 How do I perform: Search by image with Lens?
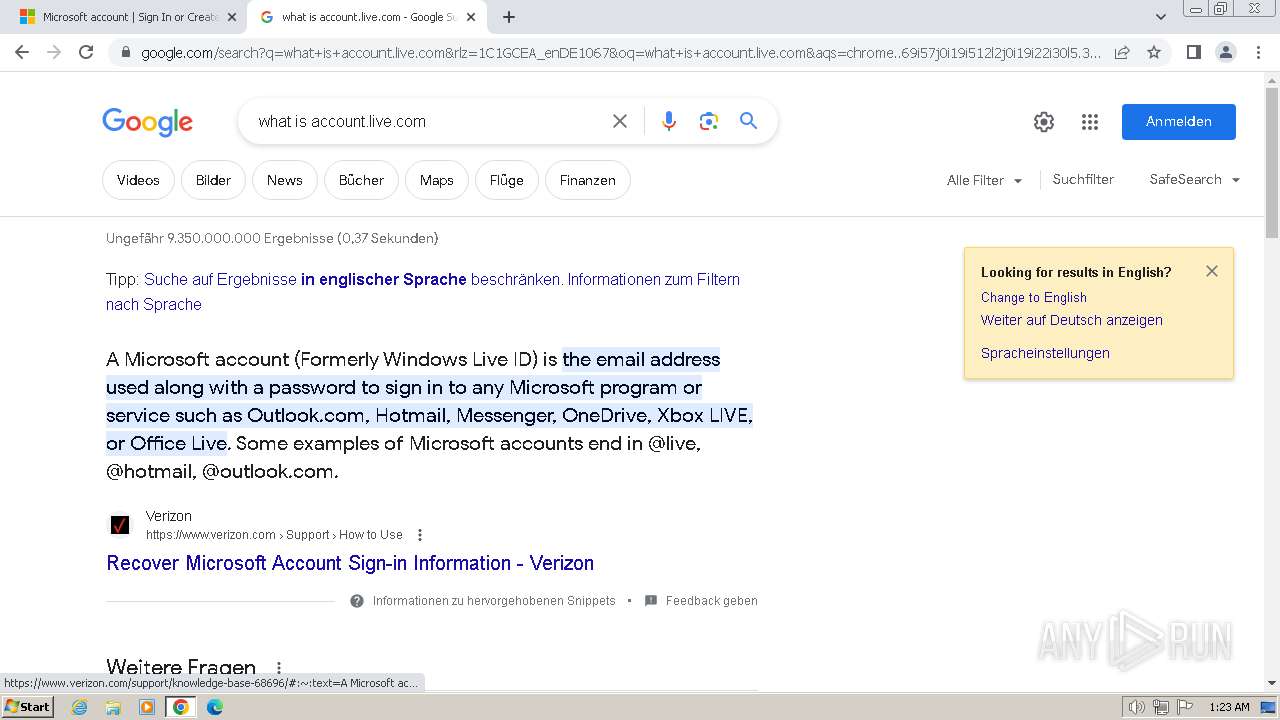[x=709, y=121]
